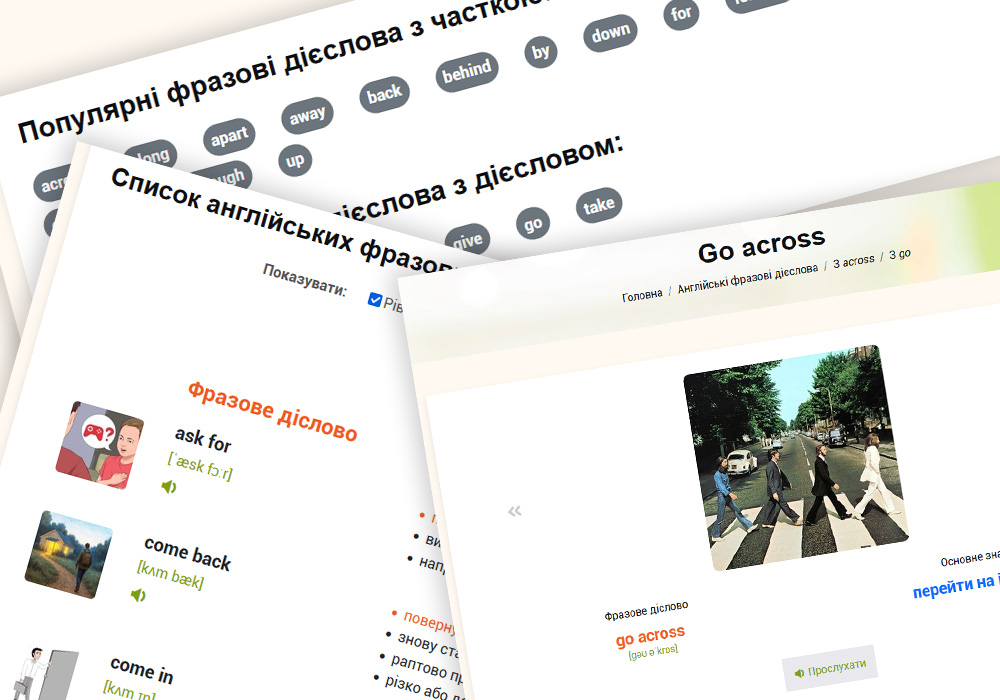This screenshot has width=1000, height=700.
Task: Open the 'come back' illustration thumbnail
Action: coord(69,554)
